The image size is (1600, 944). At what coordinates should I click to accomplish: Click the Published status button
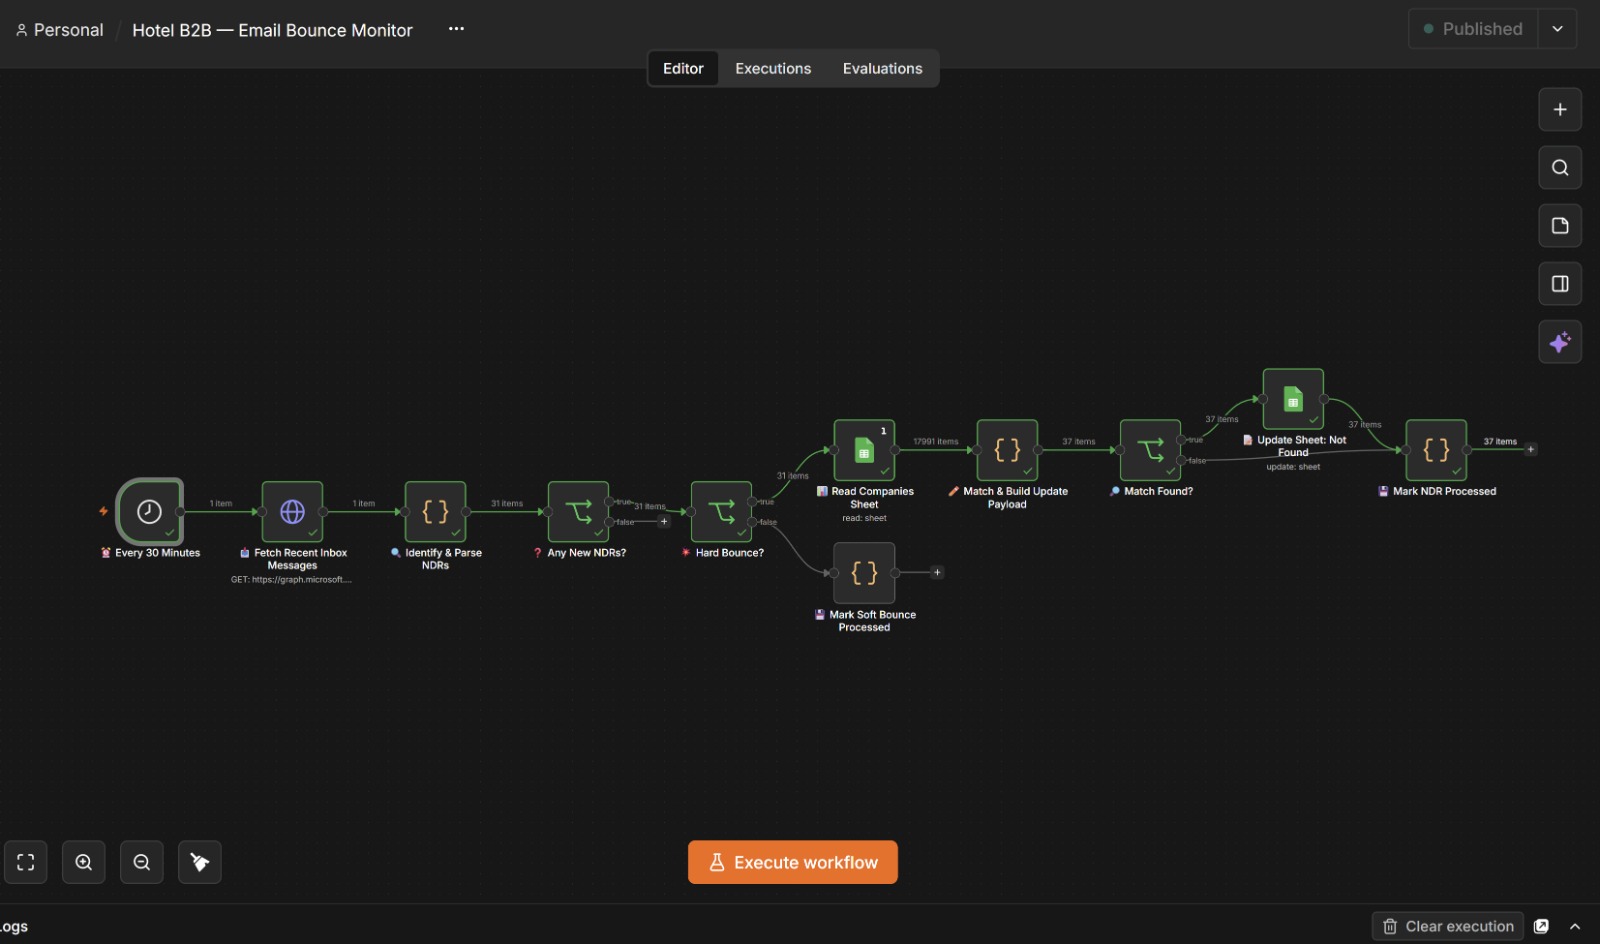pos(1473,29)
